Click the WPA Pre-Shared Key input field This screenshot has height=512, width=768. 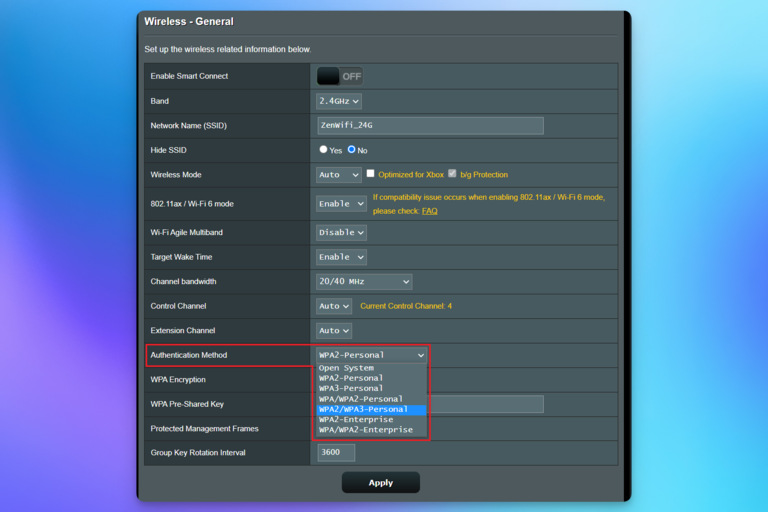point(485,404)
